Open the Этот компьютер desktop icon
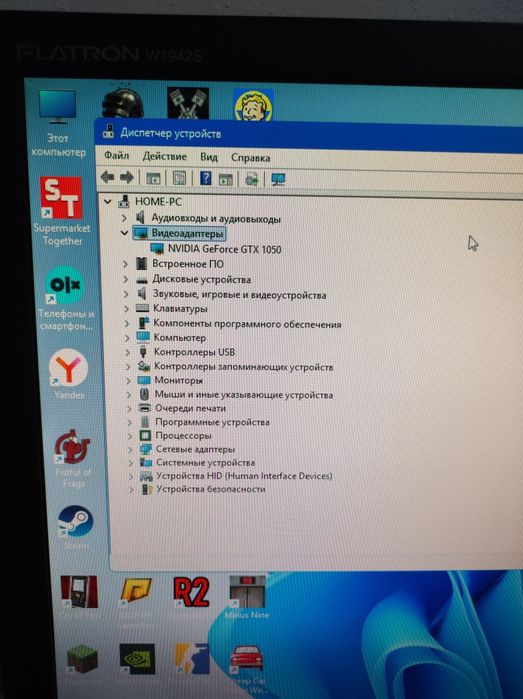Viewport: 523px width, 699px height. pyautogui.click(x=57, y=123)
